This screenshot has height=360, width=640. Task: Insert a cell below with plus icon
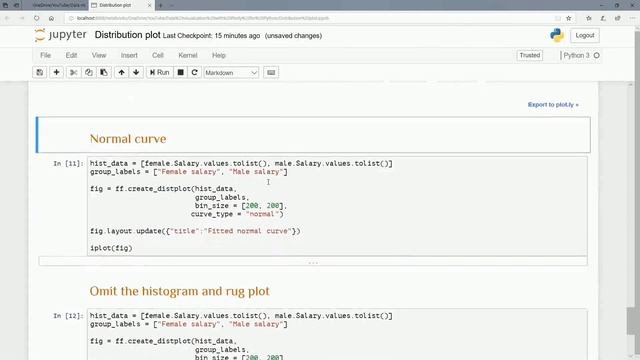[x=56, y=73]
